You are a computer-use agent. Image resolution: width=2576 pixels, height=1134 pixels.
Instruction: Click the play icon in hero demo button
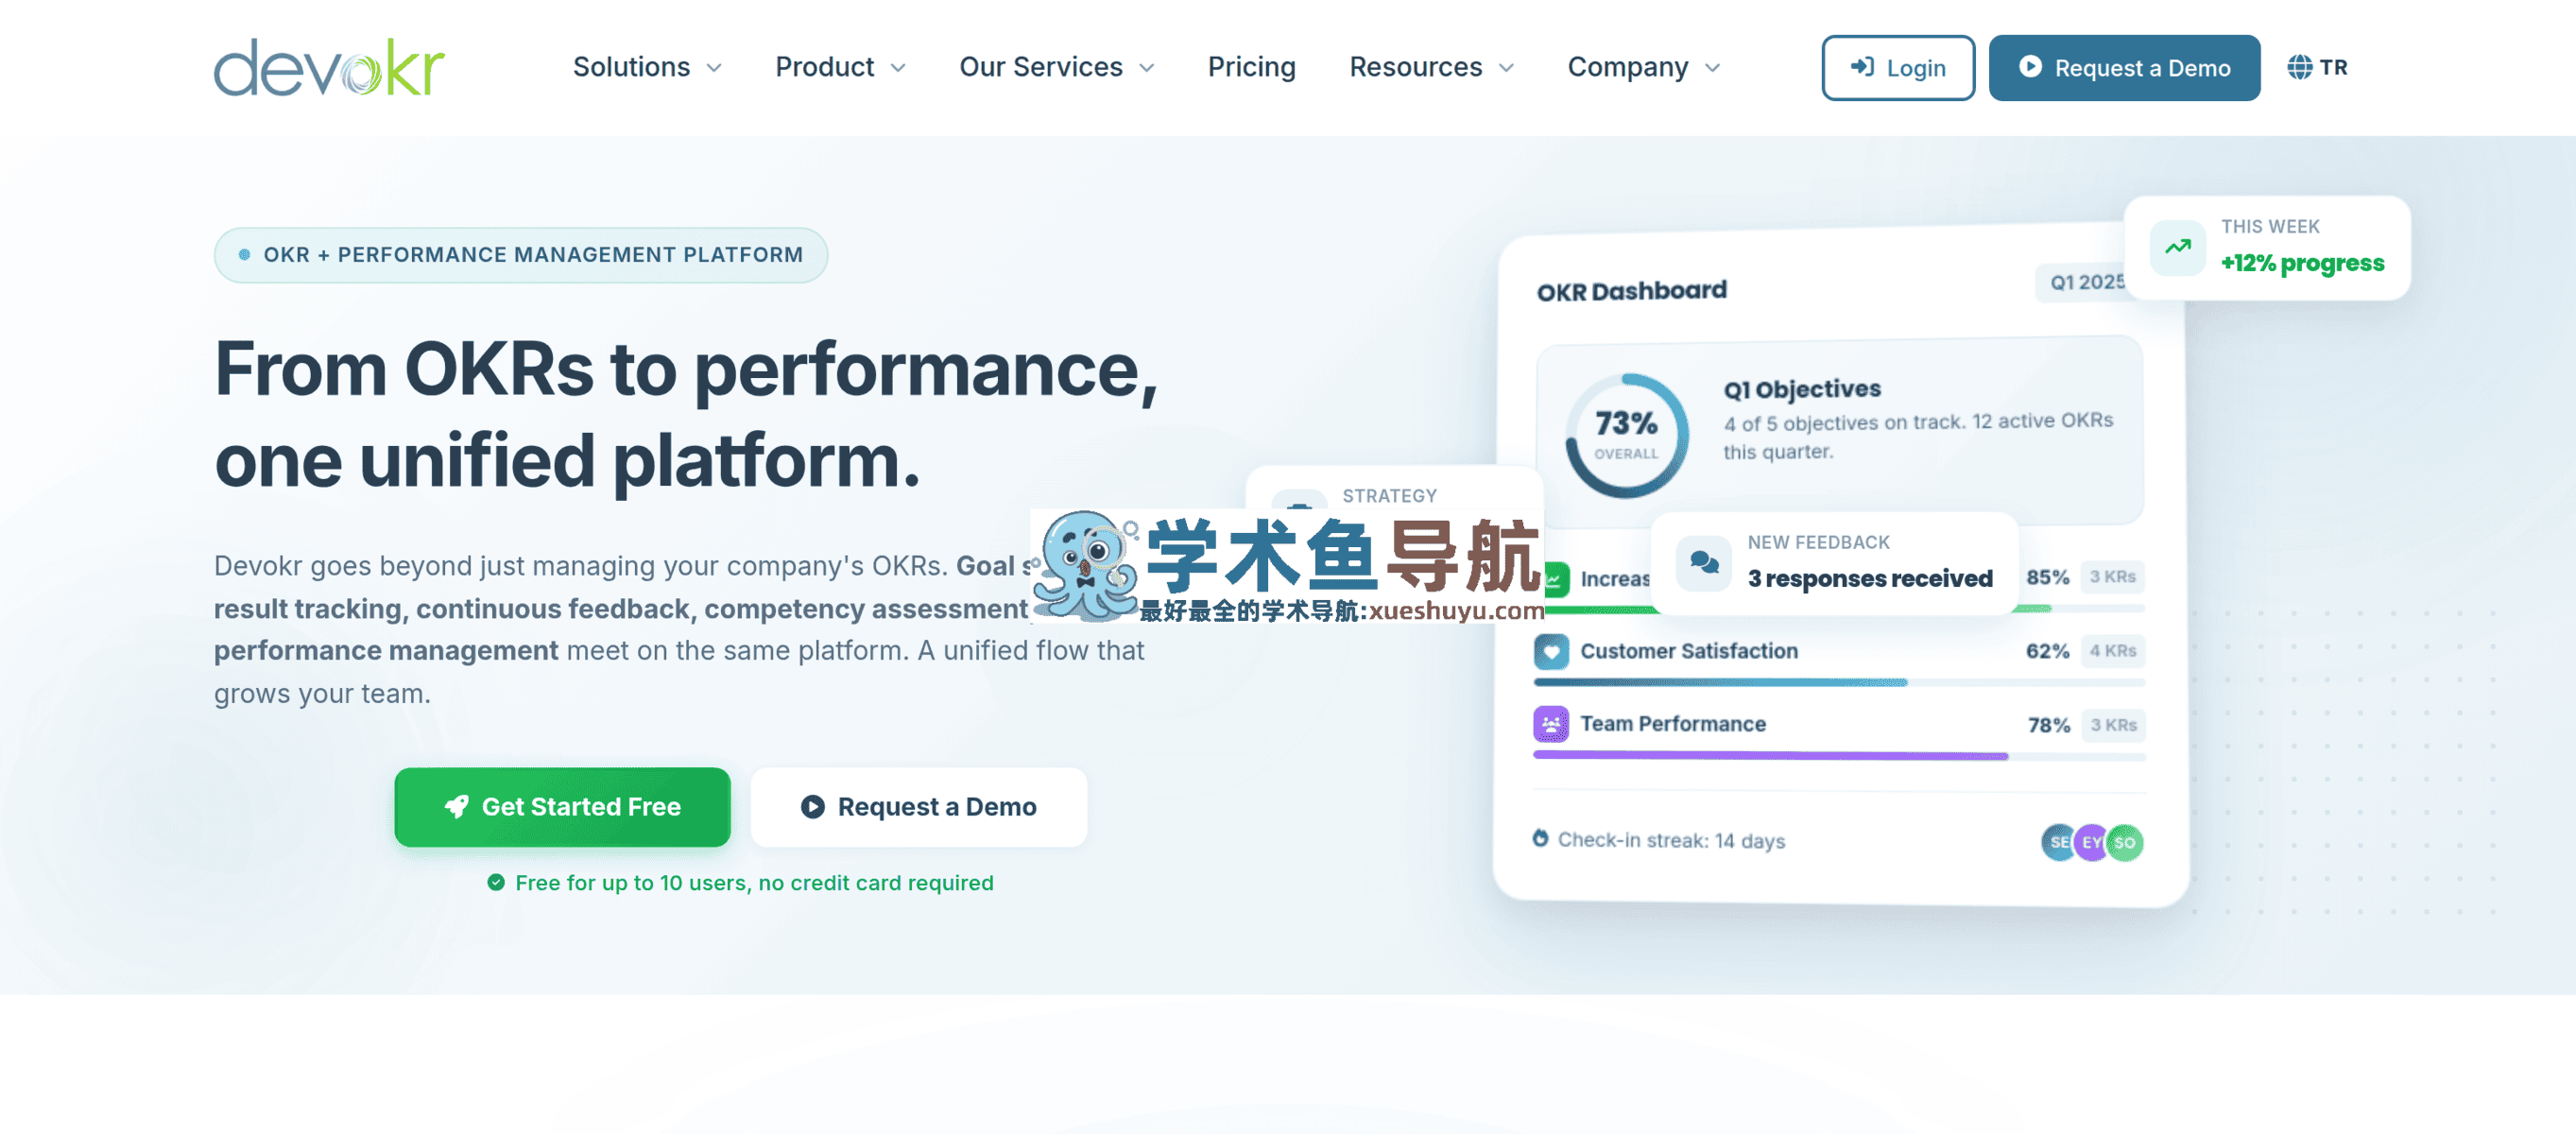[812, 806]
